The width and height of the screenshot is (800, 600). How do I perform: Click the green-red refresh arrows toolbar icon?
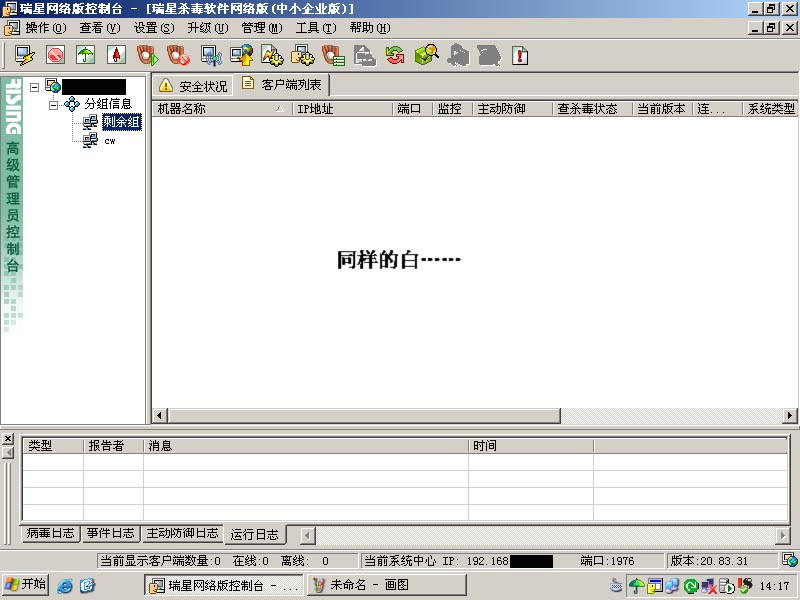[x=395, y=55]
